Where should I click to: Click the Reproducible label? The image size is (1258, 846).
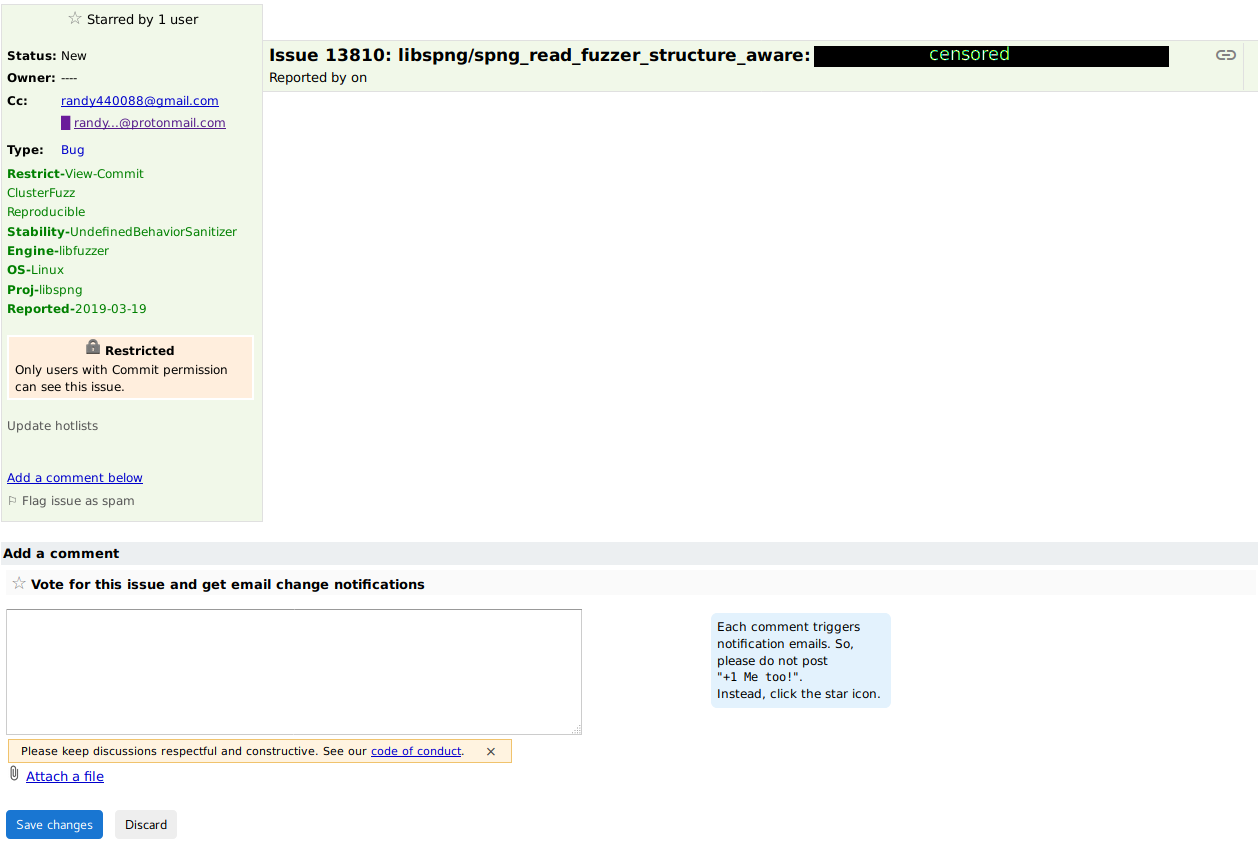(x=45, y=211)
